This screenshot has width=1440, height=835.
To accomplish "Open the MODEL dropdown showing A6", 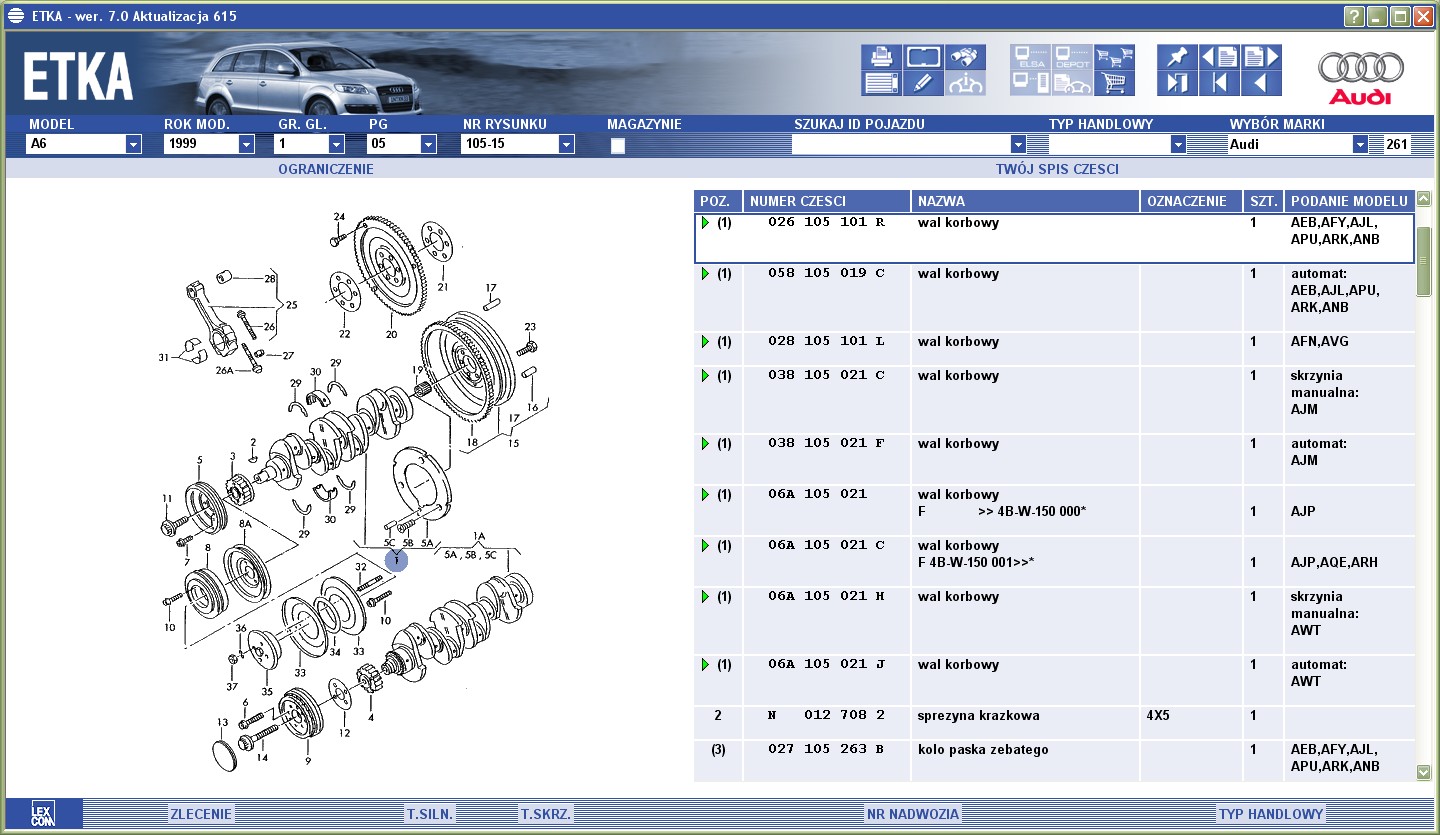I will coord(133,144).
